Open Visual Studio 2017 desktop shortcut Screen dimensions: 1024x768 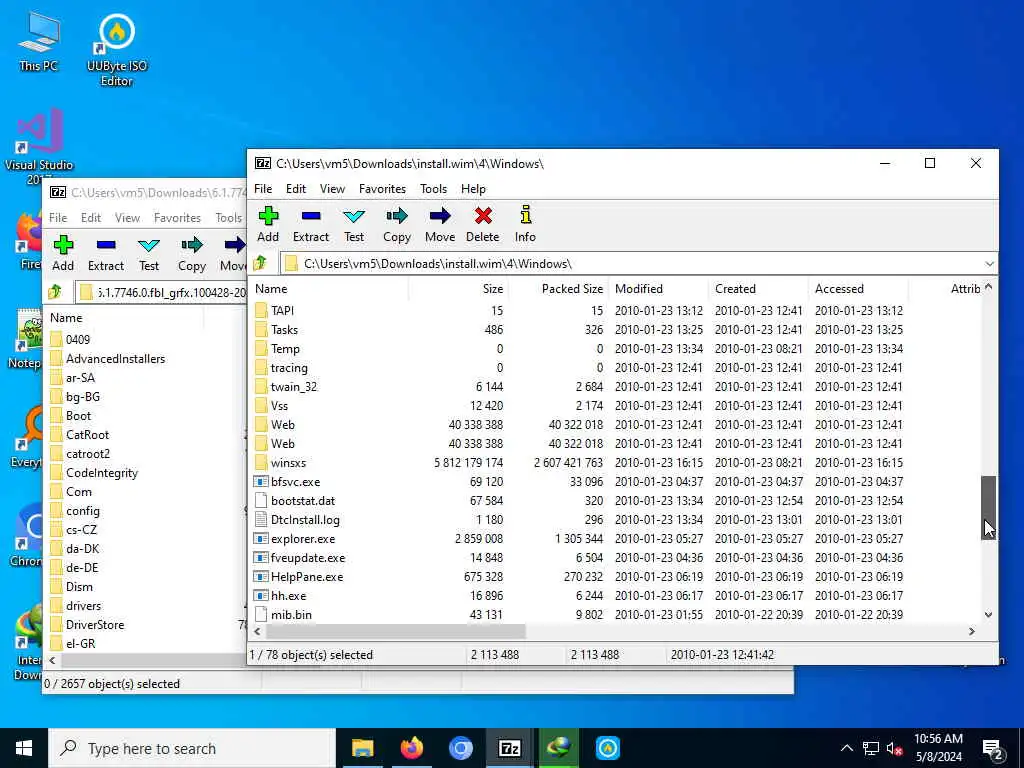39,146
